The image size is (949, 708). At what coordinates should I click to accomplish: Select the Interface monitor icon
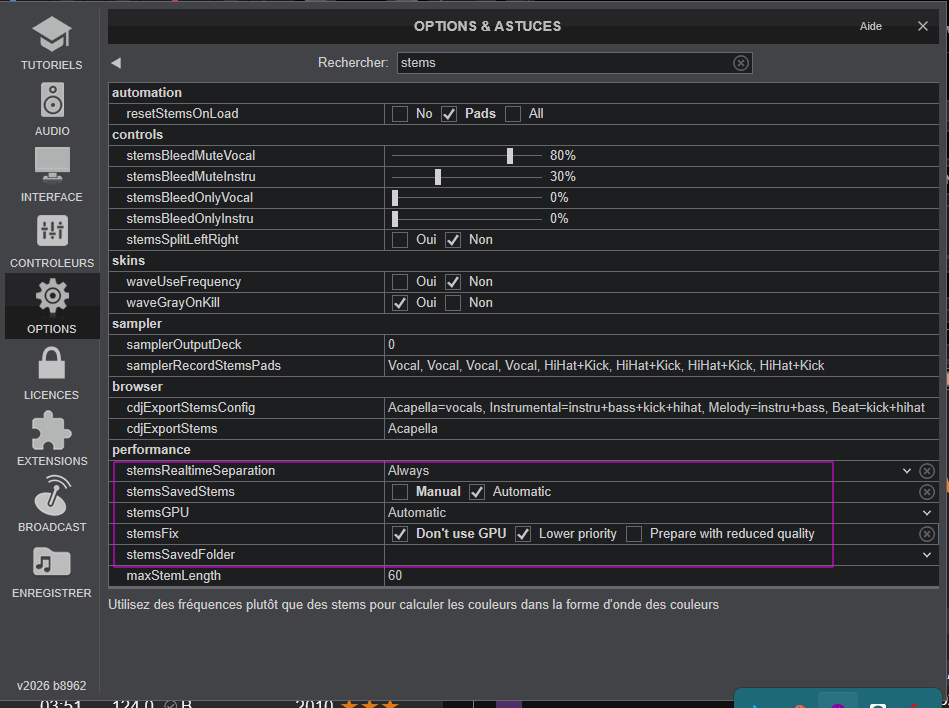[51, 166]
